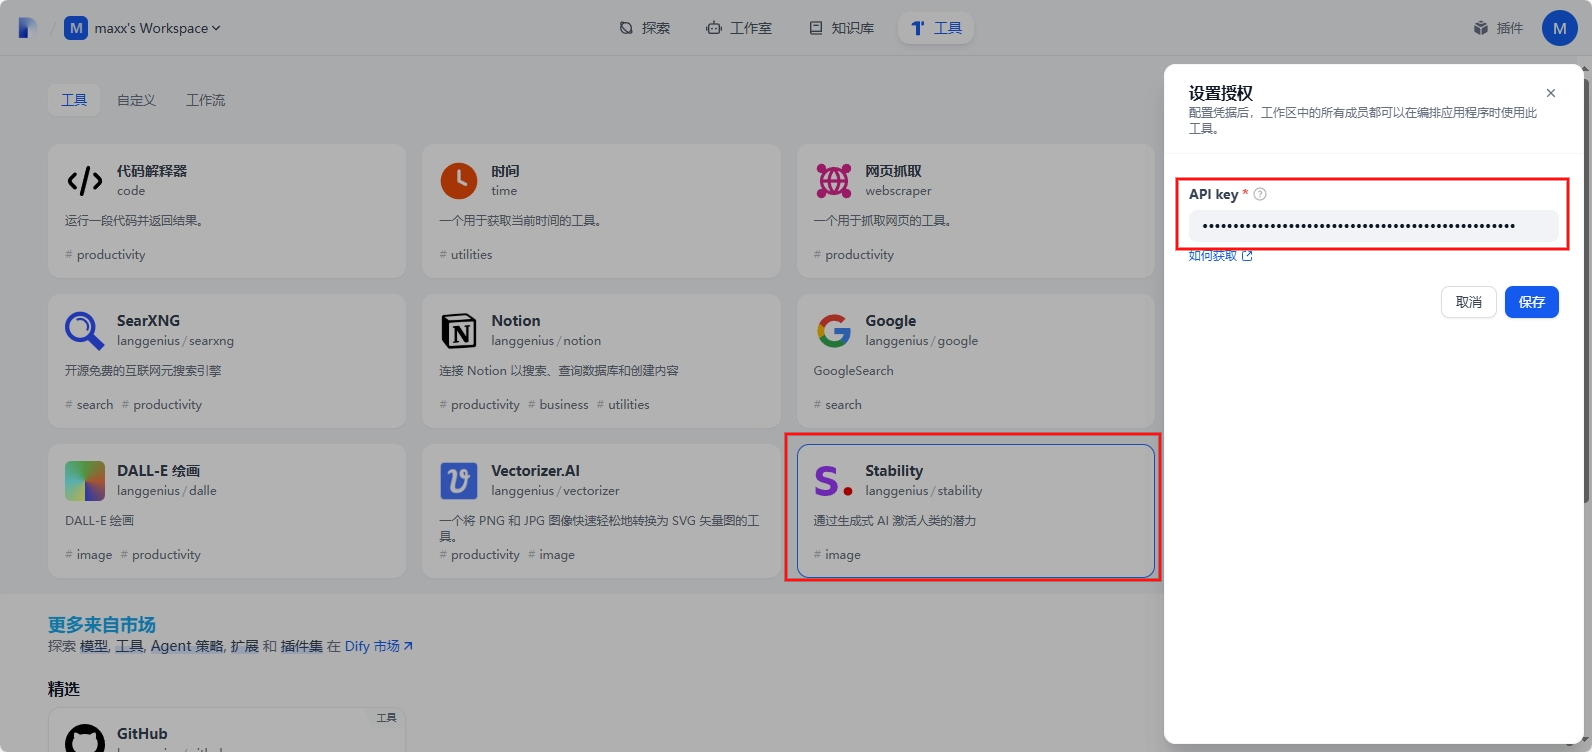Click the Google card title

coord(890,321)
